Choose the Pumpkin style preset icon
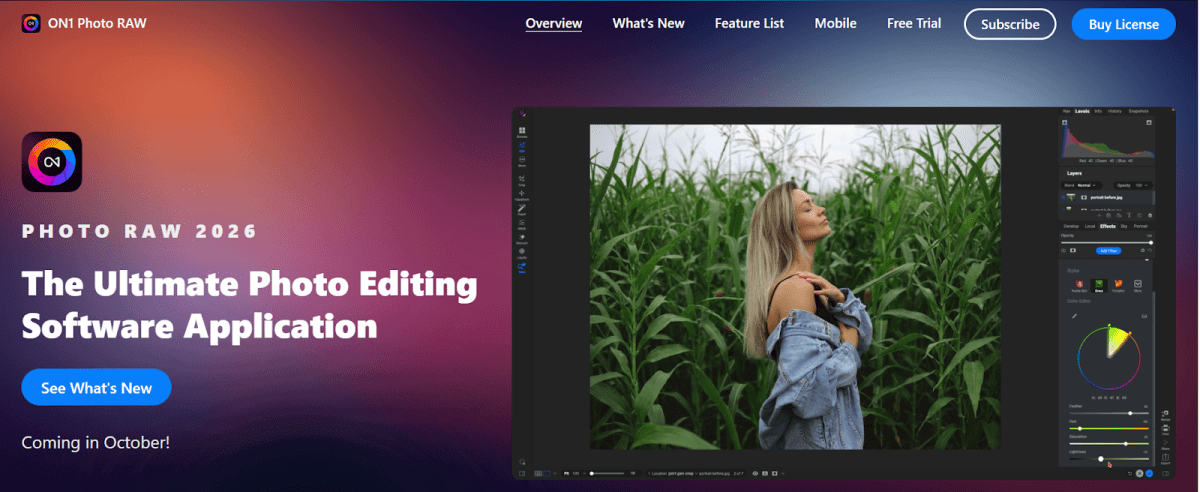Image resolution: width=1200 pixels, height=492 pixels. pos(1119,286)
